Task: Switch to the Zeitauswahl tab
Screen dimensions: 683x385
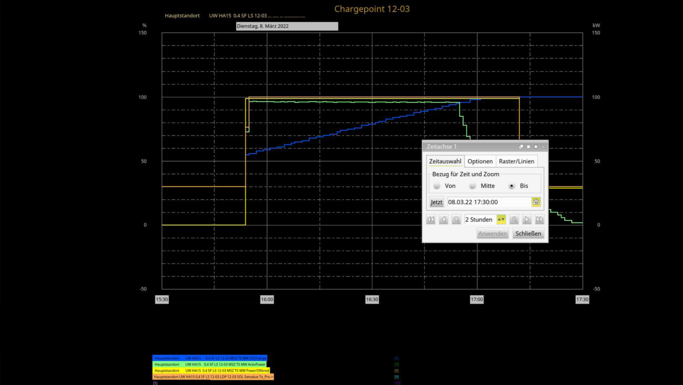Action: tap(445, 161)
